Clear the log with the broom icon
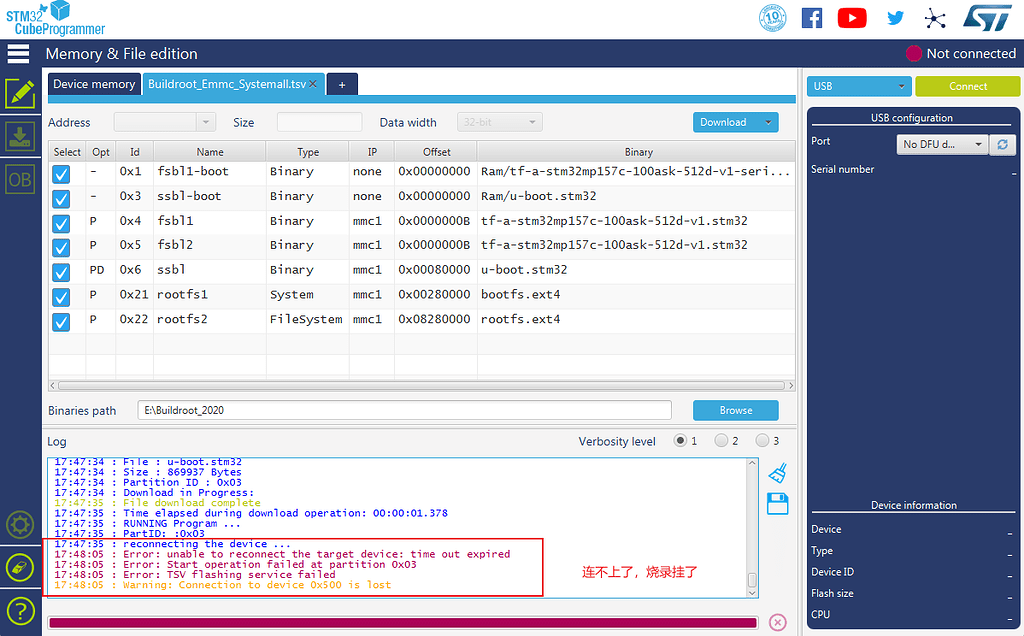 (x=777, y=472)
